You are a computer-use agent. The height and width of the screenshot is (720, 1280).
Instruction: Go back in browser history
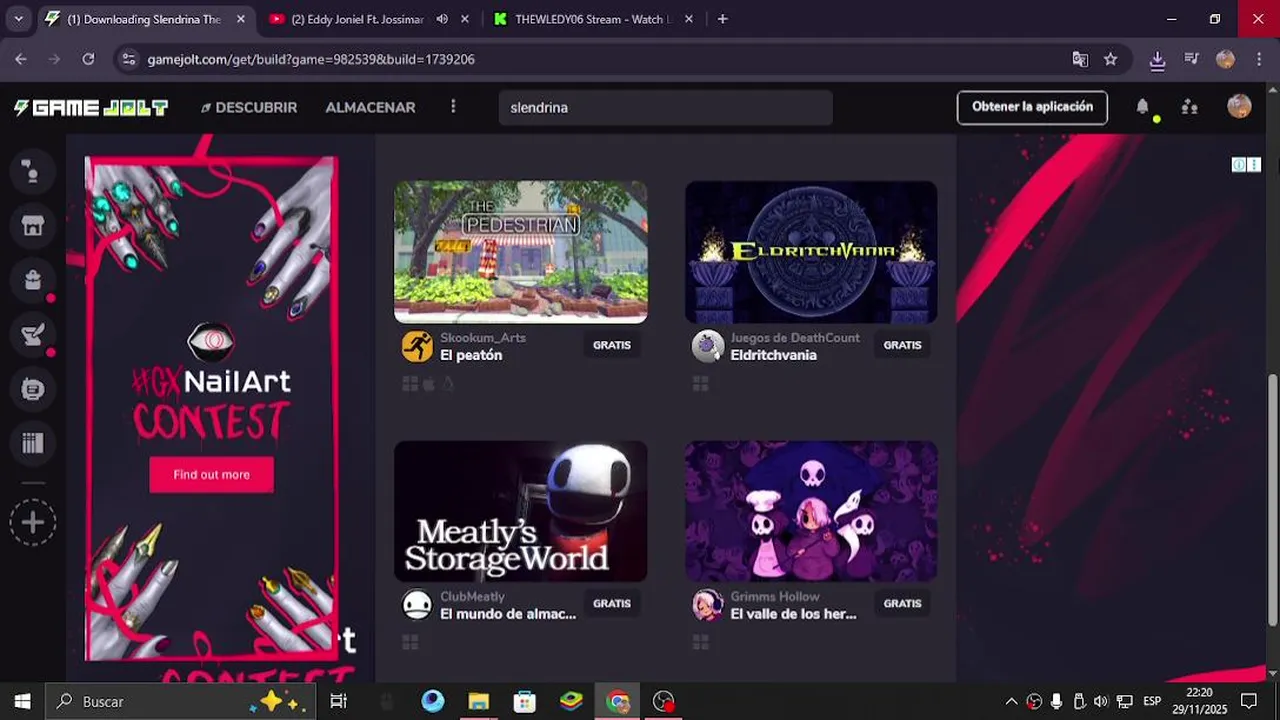coord(21,59)
